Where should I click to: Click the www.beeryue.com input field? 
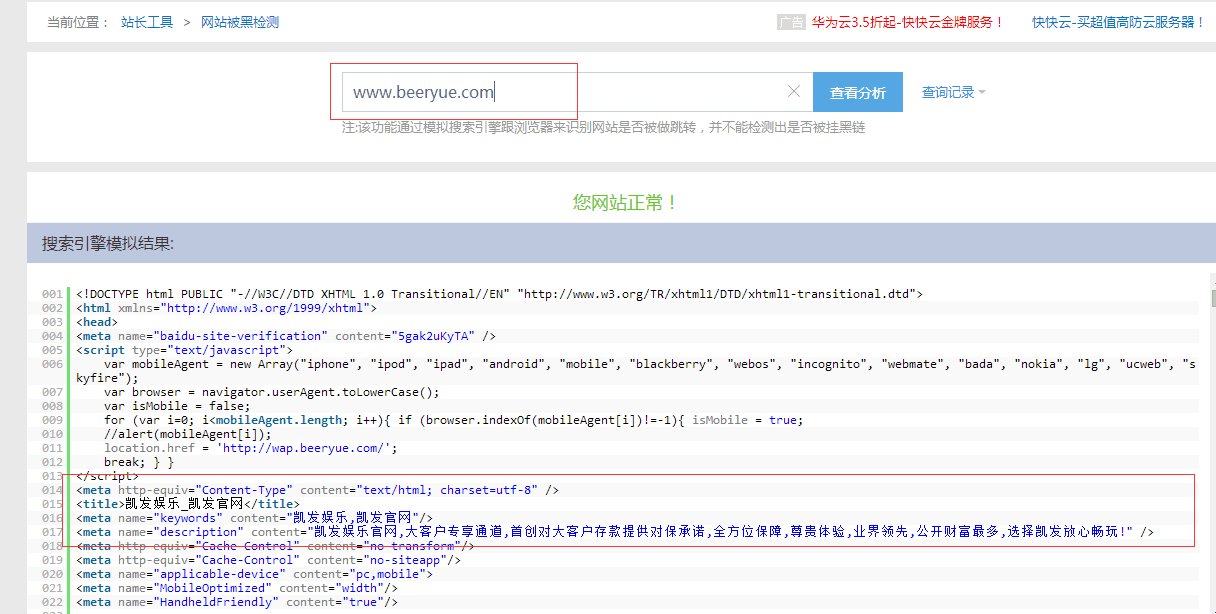tap(560, 92)
